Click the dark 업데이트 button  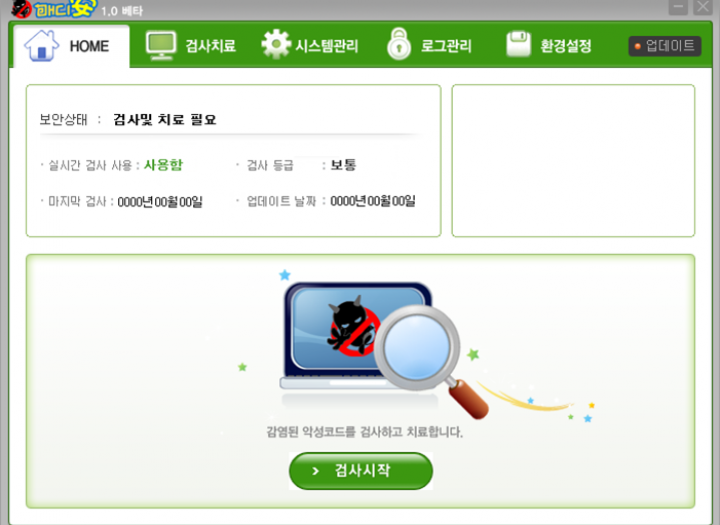(664, 46)
